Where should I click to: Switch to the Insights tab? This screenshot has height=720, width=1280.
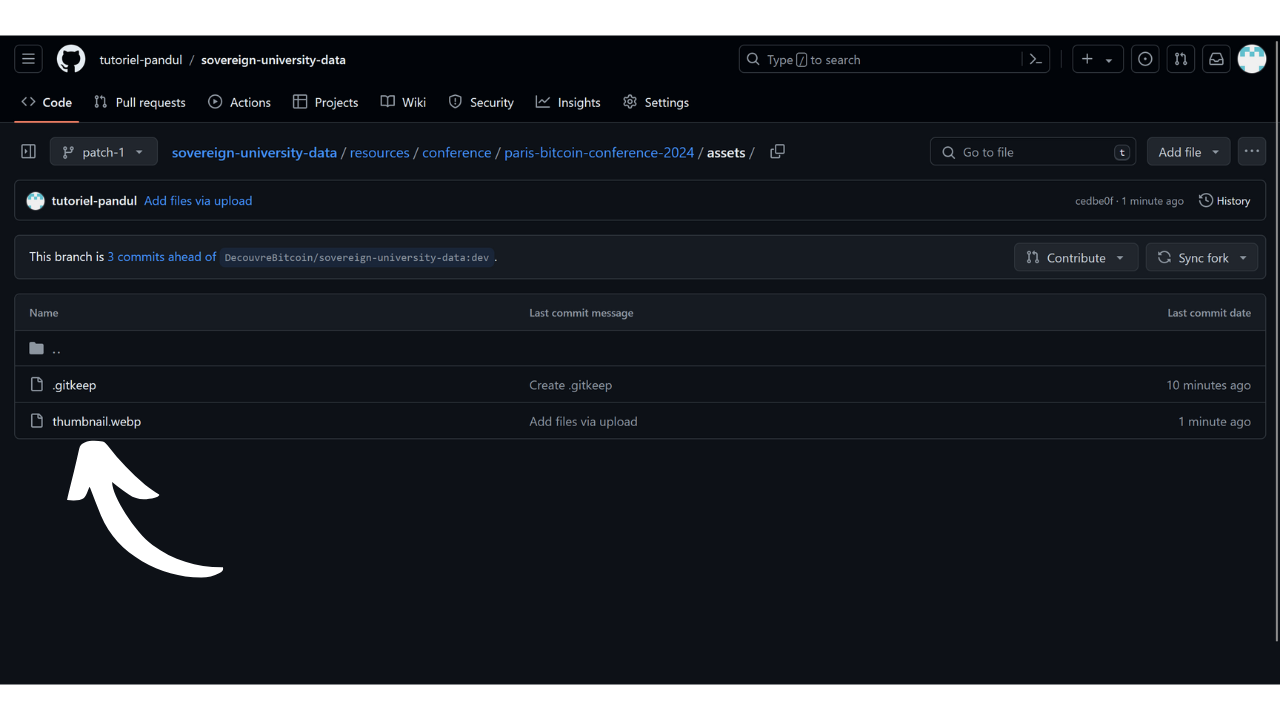tap(568, 102)
